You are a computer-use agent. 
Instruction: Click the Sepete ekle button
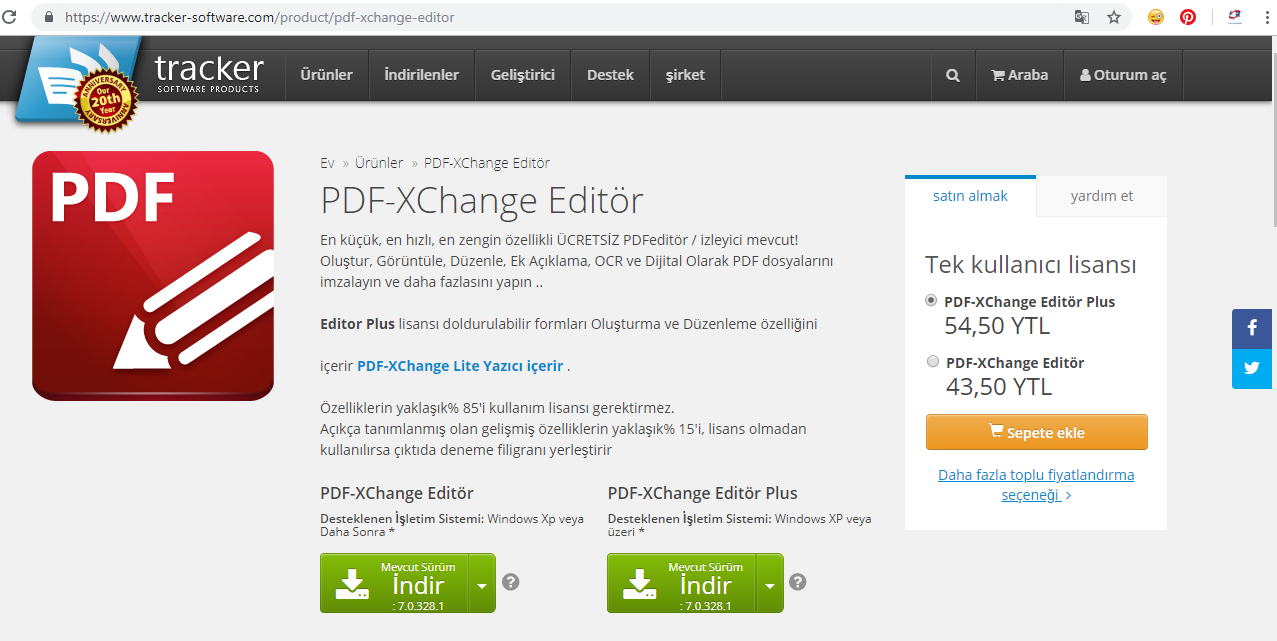(x=1037, y=432)
